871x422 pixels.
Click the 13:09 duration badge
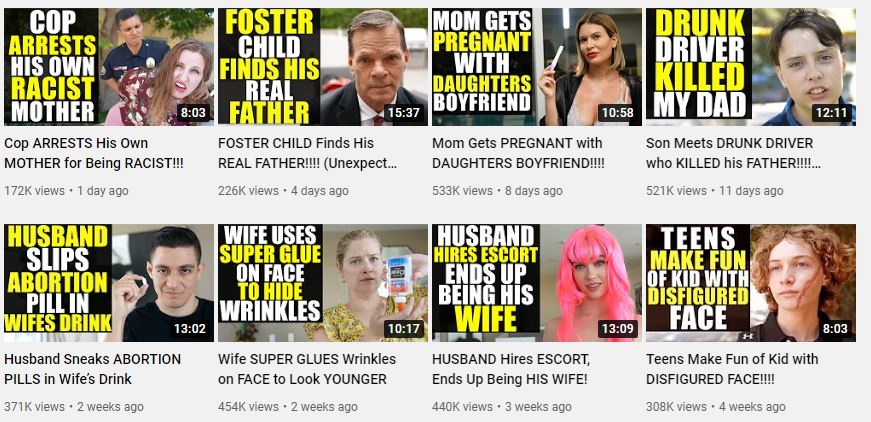click(x=618, y=329)
